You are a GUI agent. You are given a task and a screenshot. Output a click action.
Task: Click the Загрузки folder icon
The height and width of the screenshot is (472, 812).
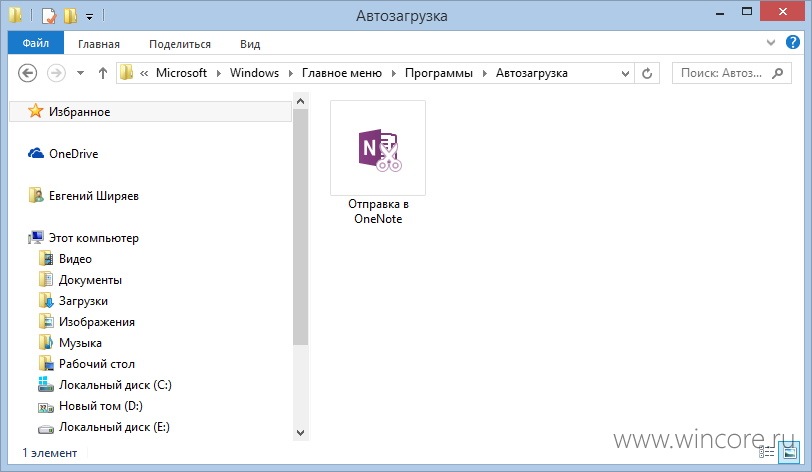coord(46,301)
